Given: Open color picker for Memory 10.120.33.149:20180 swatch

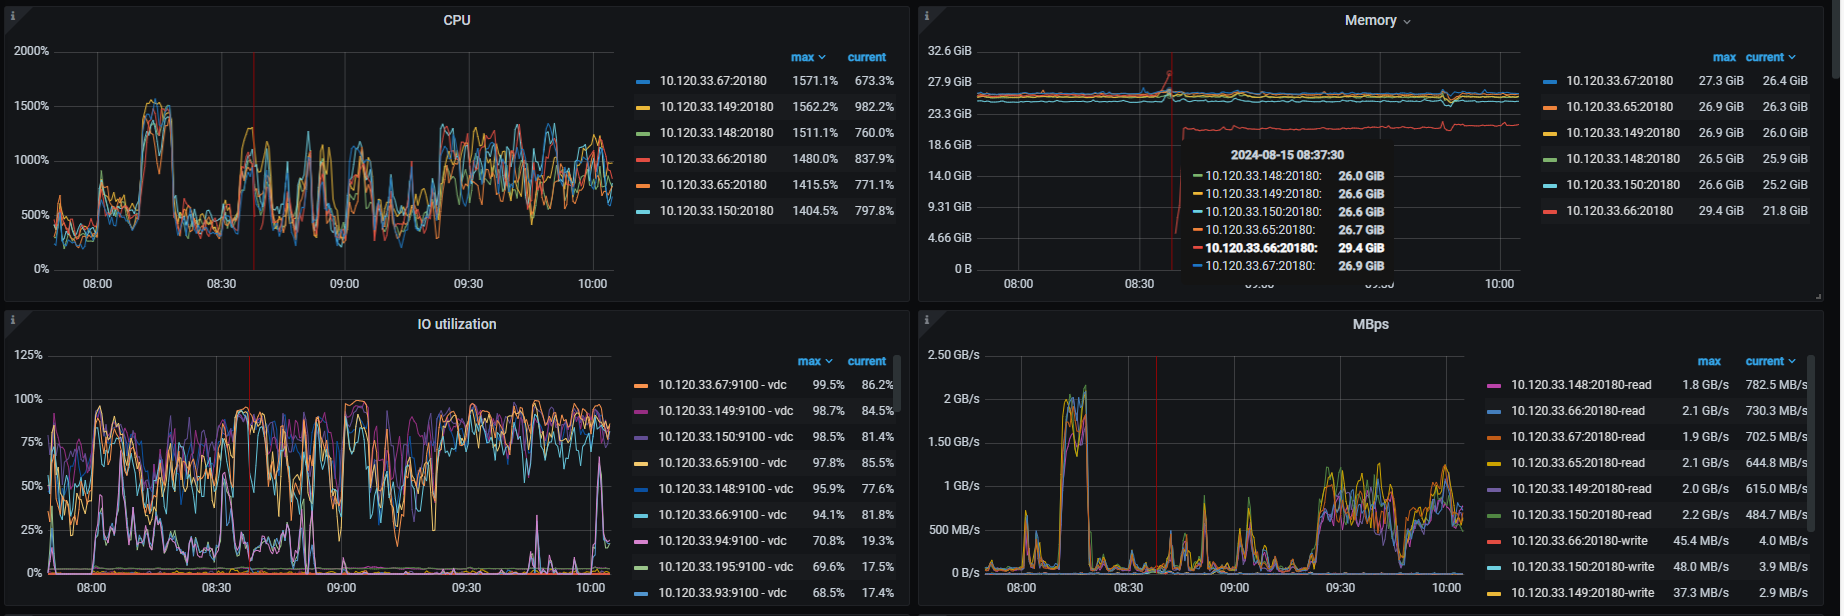Looking at the screenshot, I should (x=1550, y=133).
